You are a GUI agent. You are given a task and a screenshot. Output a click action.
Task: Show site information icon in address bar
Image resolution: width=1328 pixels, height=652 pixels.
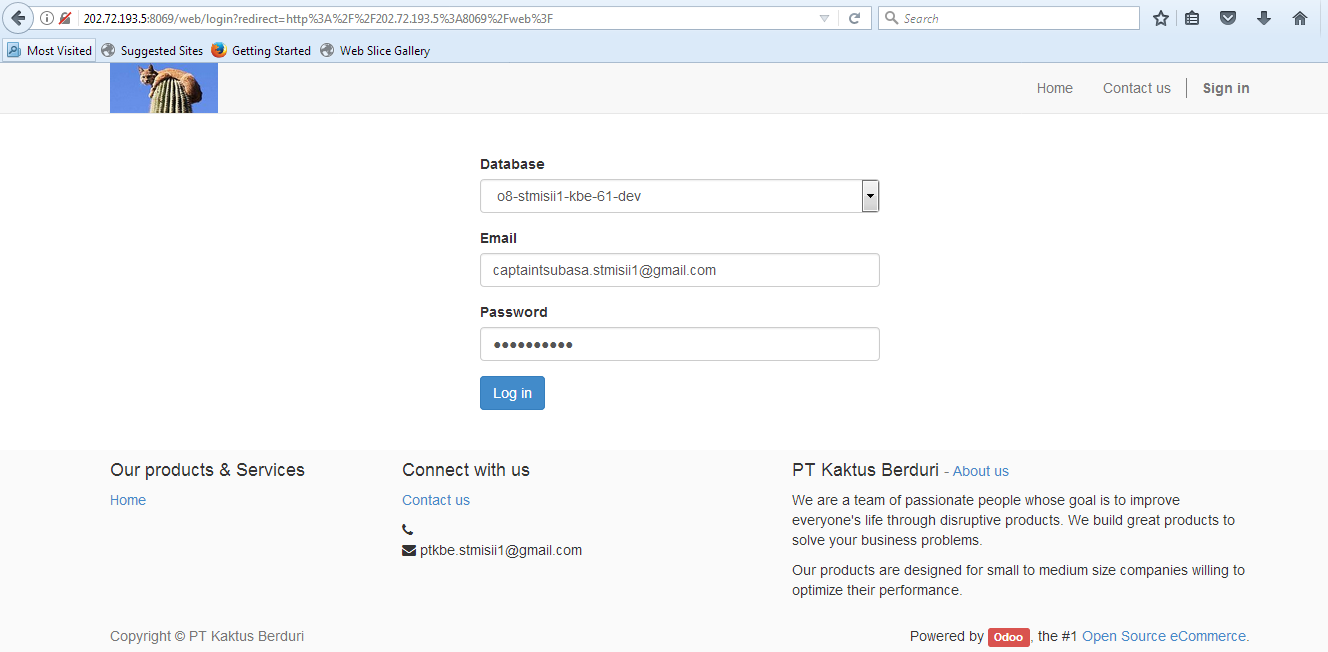(x=47, y=18)
